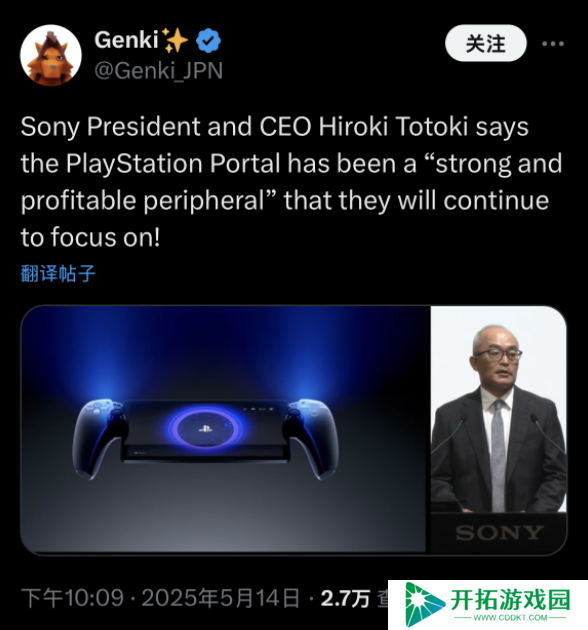The width and height of the screenshot is (588, 630).
Task: Click the sparkle emoji beside Genki
Action: (174, 40)
